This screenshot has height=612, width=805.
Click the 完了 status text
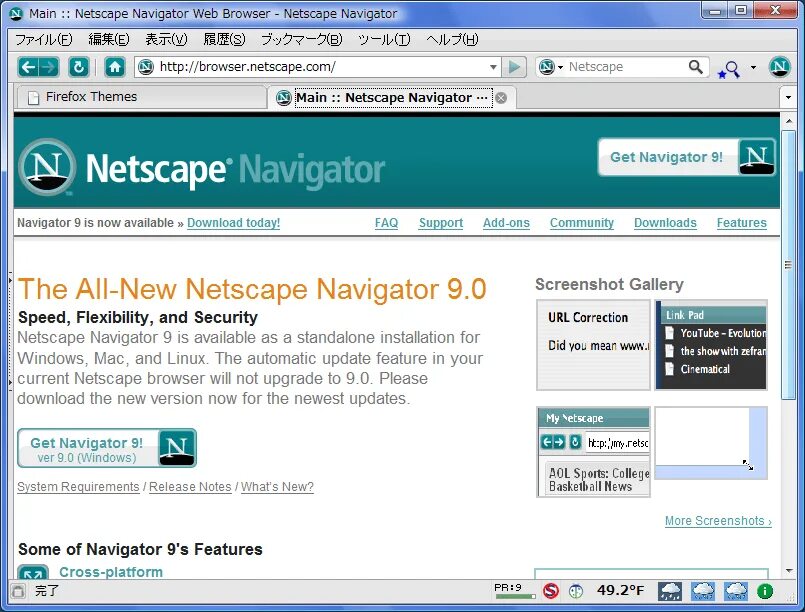coord(47,591)
